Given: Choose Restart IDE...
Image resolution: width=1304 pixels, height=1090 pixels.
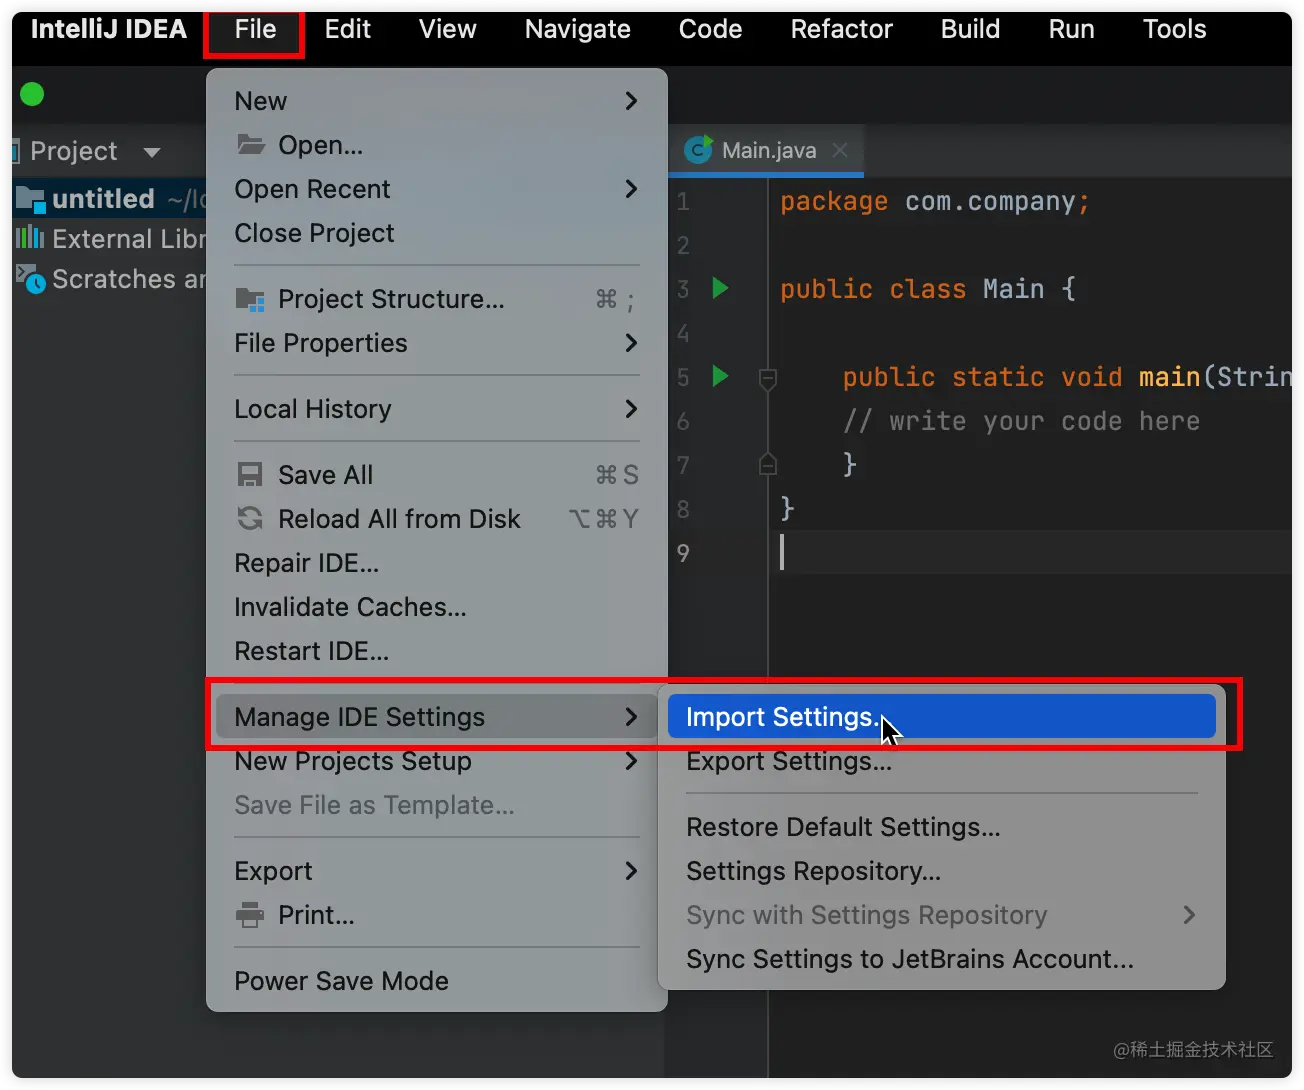Looking at the screenshot, I should click(x=311, y=651).
